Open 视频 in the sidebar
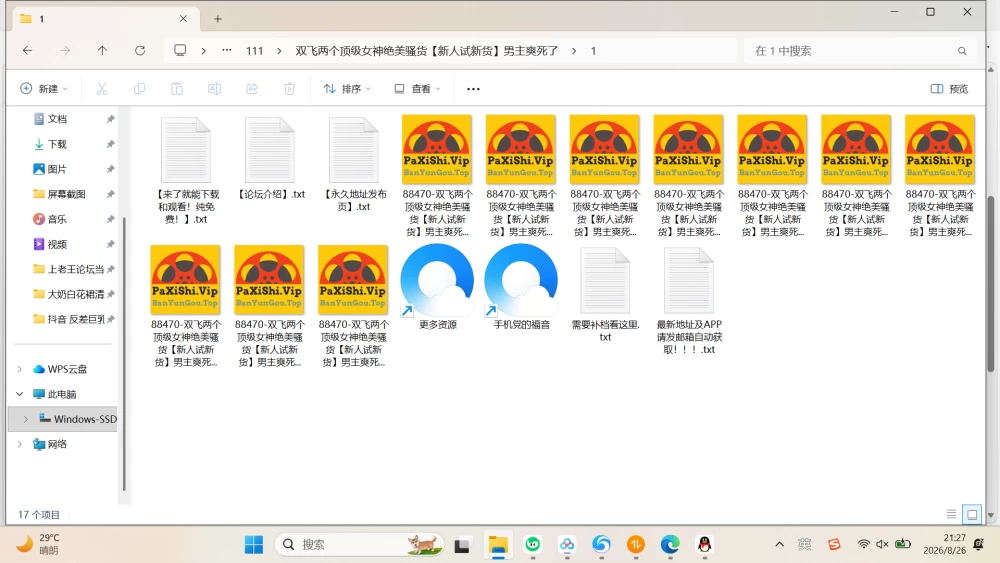 [57, 244]
